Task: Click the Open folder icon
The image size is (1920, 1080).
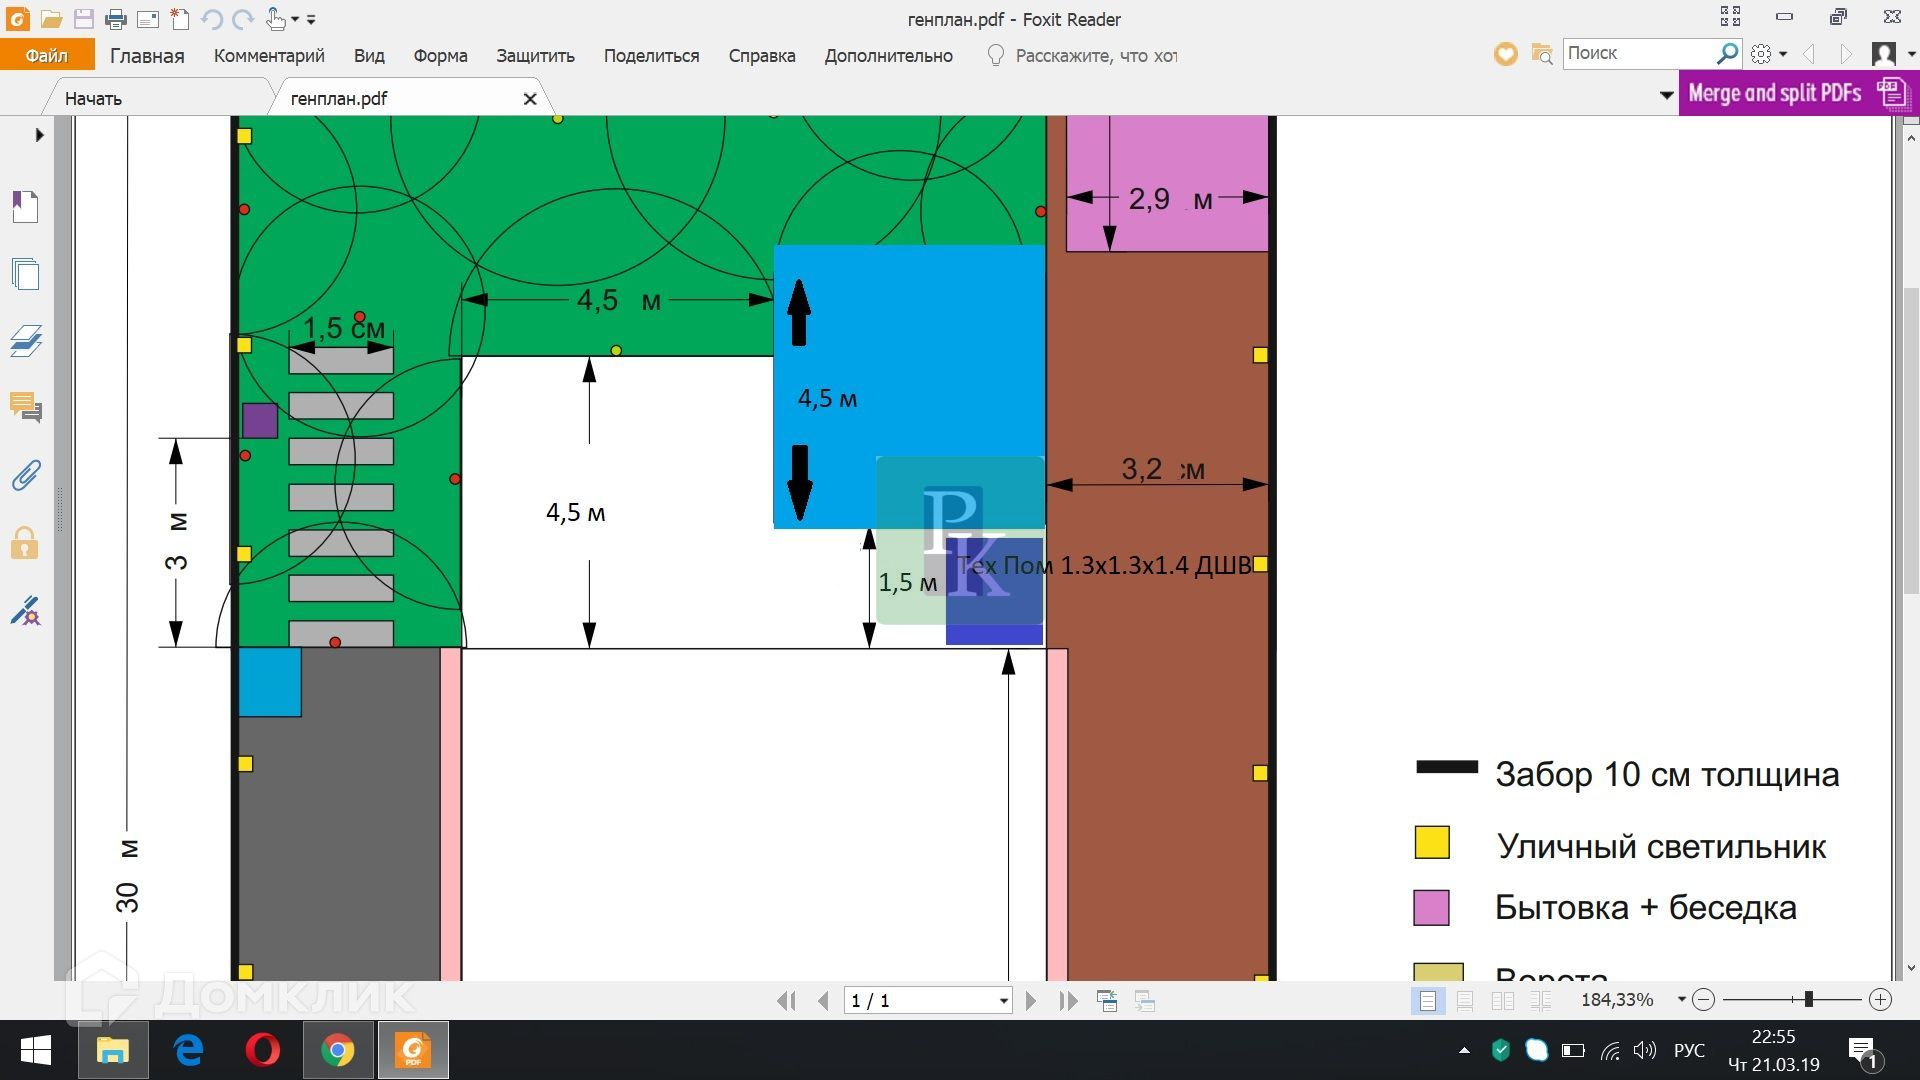Action: click(52, 19)
